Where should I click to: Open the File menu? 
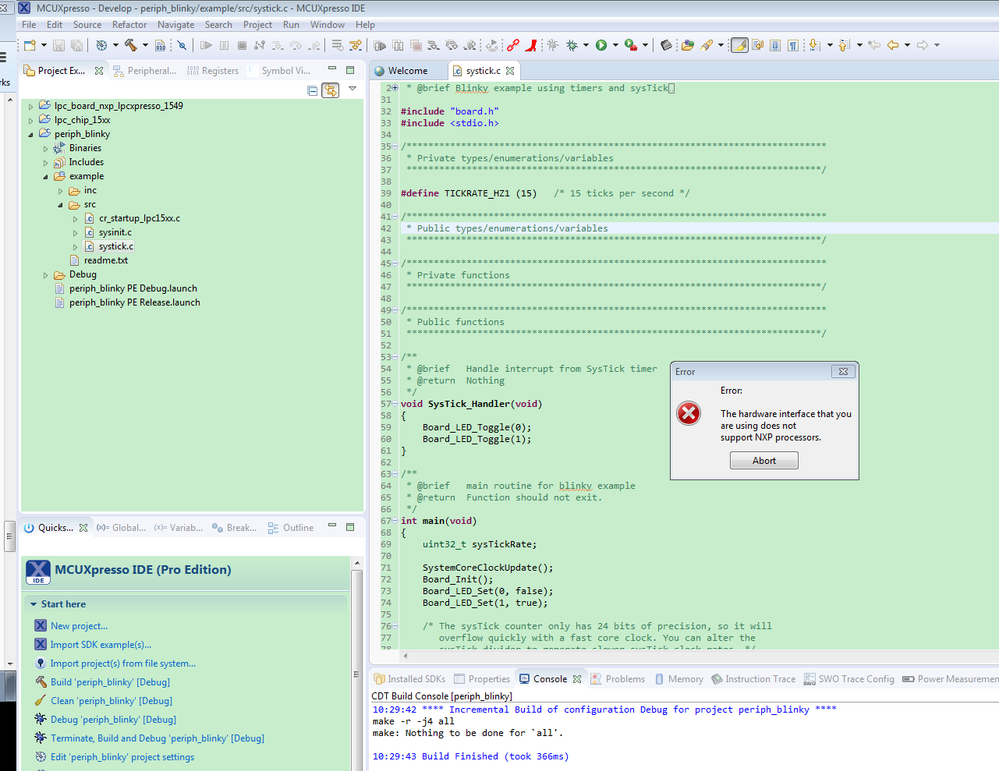[29, 25]
